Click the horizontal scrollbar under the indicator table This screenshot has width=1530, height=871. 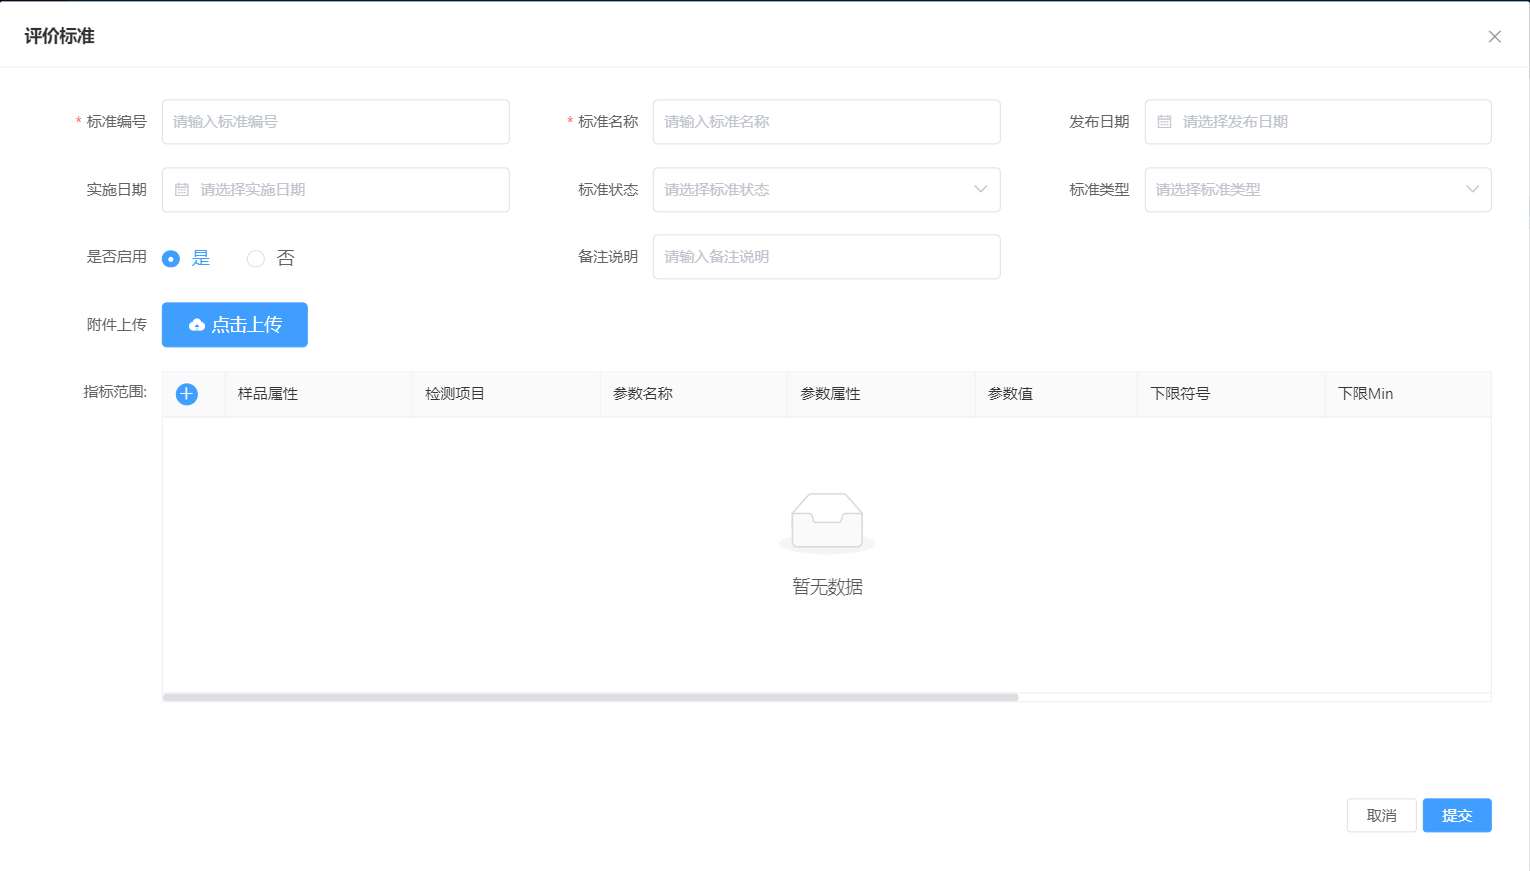point(590,697)
